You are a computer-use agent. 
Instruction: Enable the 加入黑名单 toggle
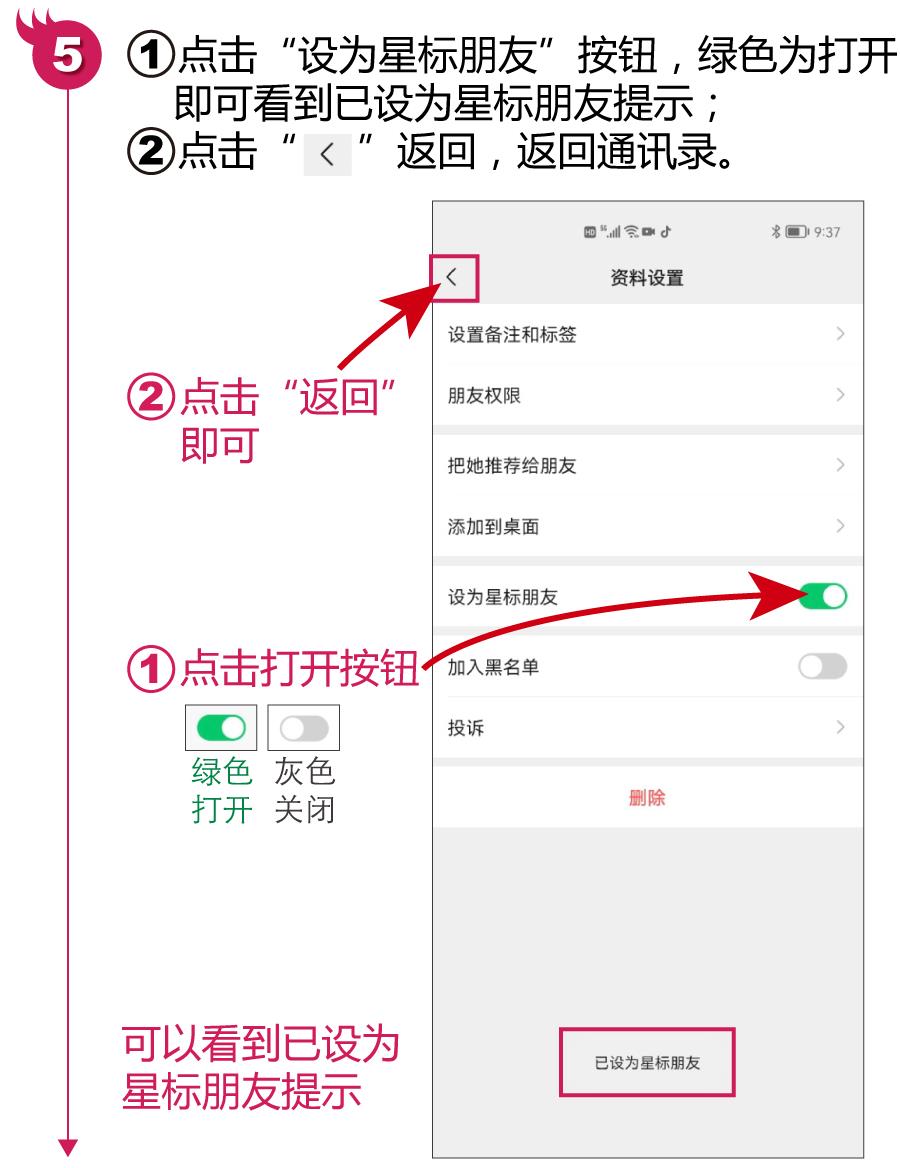823,666
